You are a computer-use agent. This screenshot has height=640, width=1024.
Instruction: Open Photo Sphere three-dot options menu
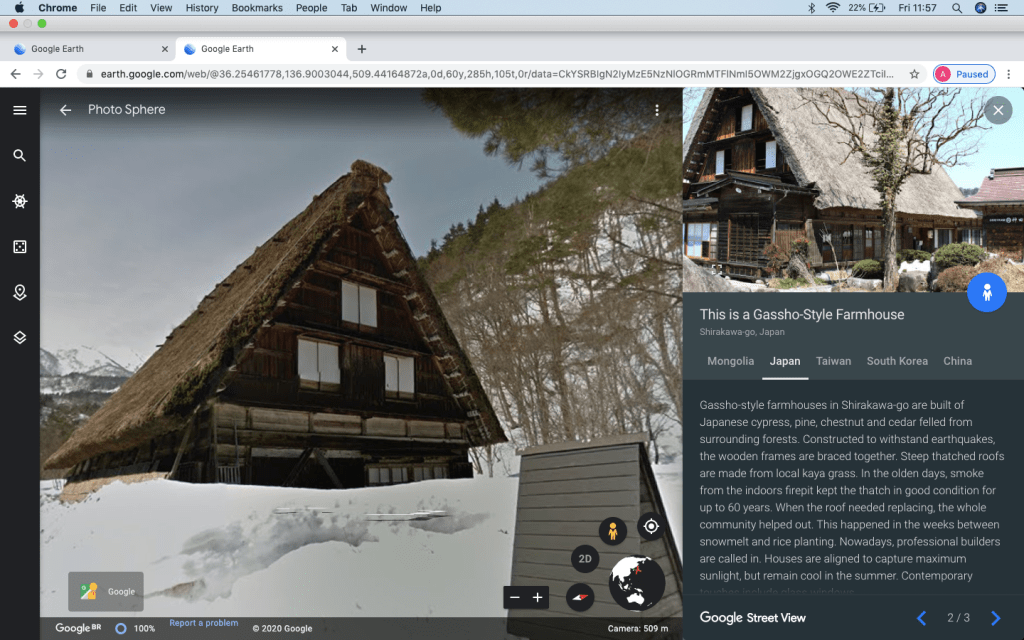click(x=657, y=110)
